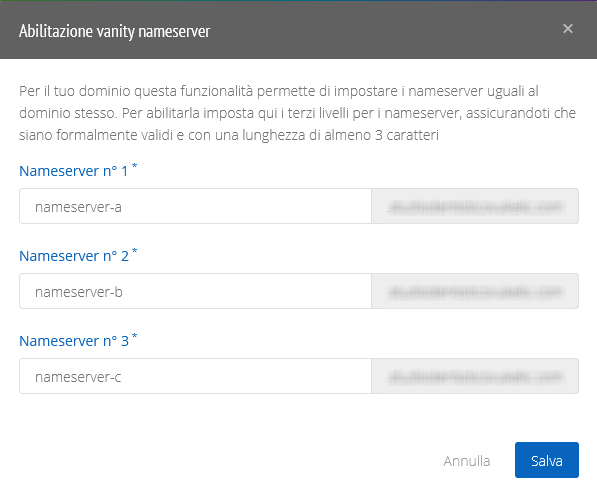Select the Nameserver n° 3 input field
The image size is (597, 496).
click(x=195, y=376)
